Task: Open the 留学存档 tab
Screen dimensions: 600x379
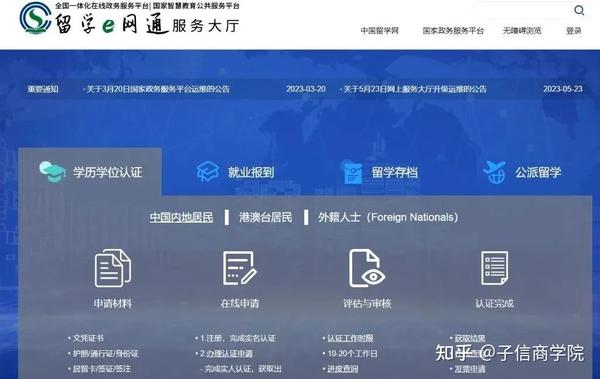Action: pos(379,173)
